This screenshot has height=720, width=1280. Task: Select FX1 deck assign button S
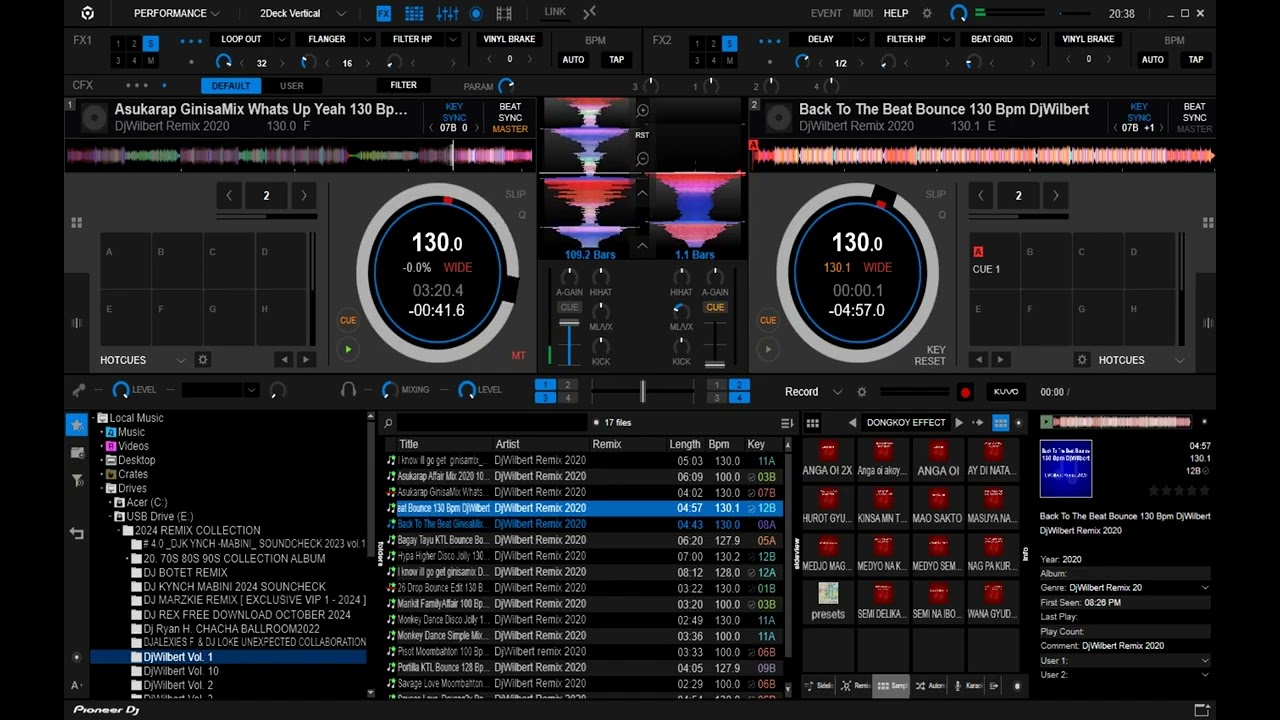(x=151, y=44)
